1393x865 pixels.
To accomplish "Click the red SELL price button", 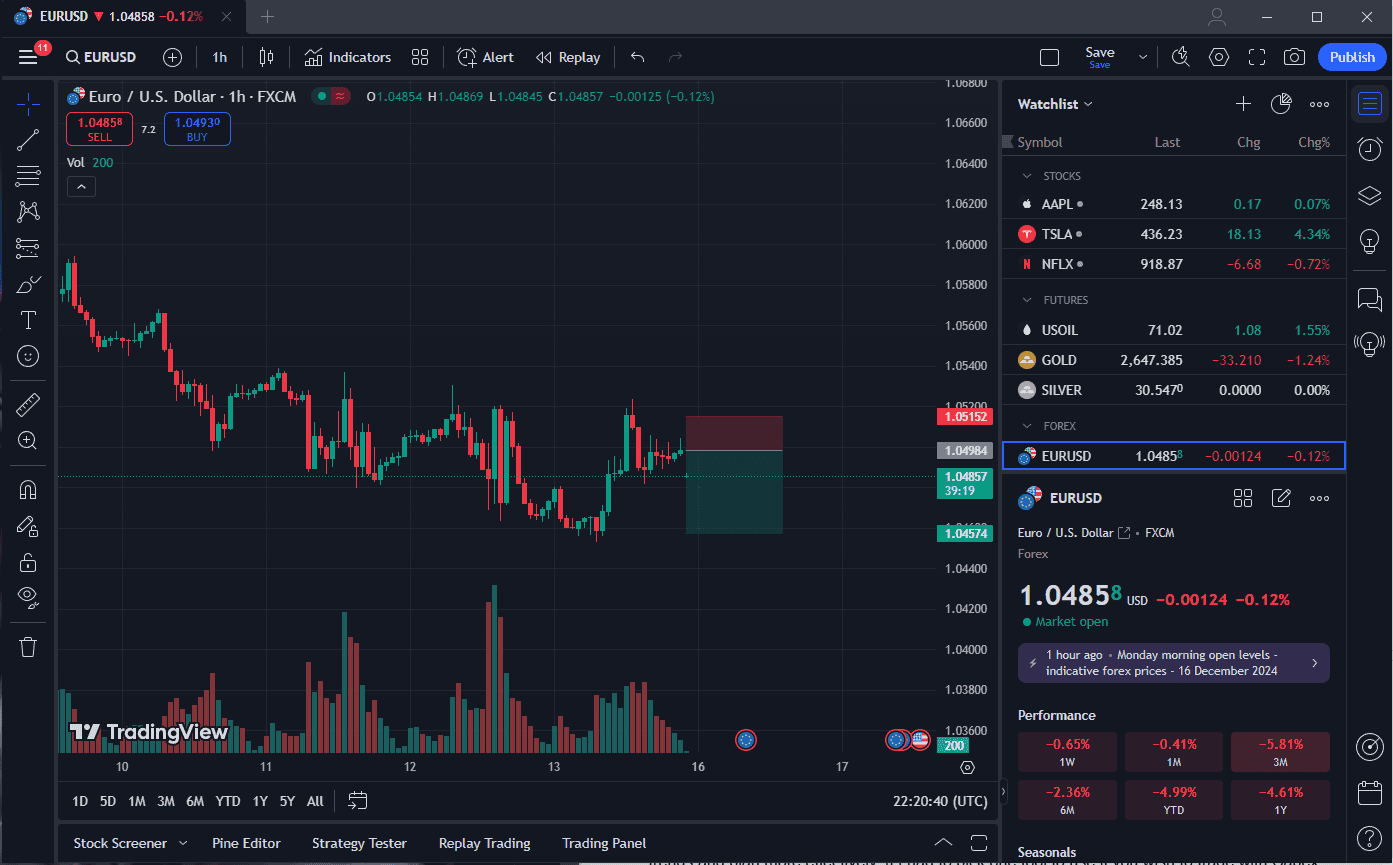I will pos(99,129).
